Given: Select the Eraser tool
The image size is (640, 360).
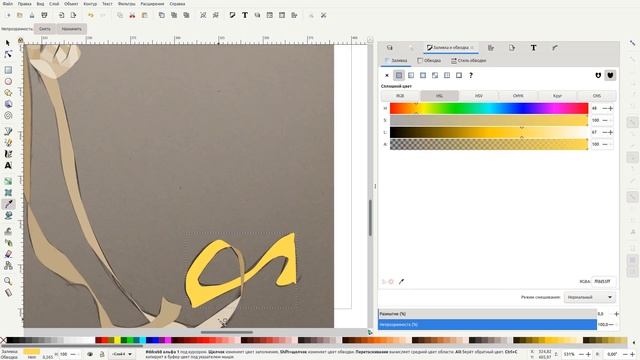Looking at the screenshot, I should (8, 254).
